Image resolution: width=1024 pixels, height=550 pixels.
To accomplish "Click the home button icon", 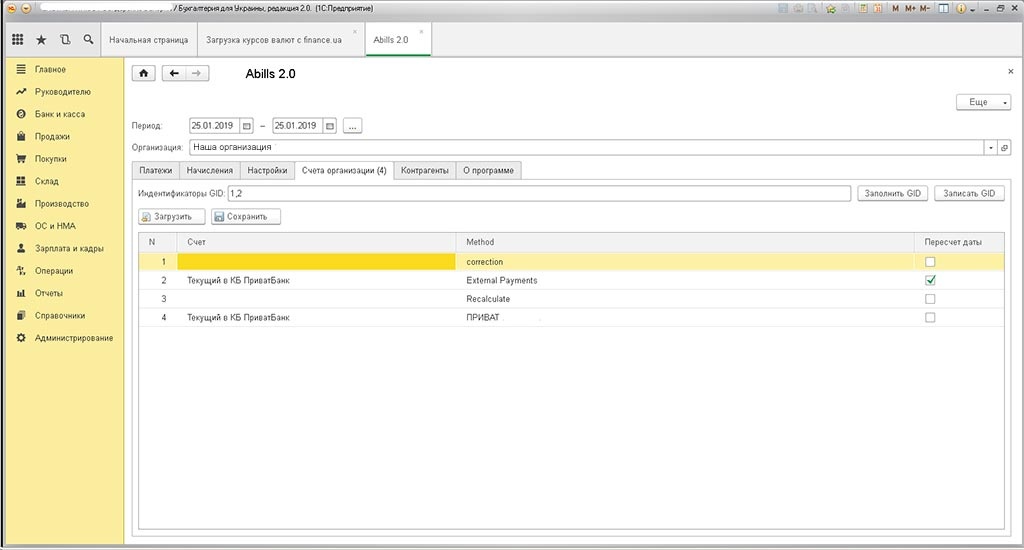I will point(144,73).
